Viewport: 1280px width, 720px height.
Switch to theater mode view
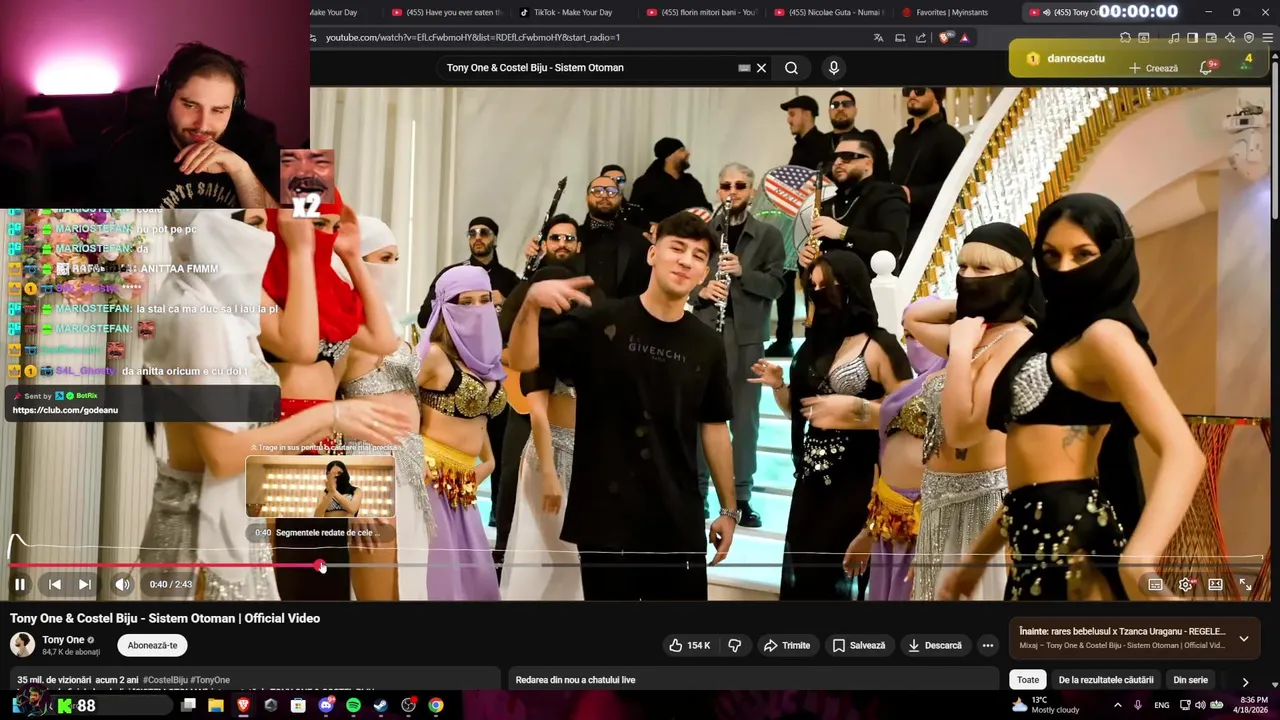click(1215, 584)
